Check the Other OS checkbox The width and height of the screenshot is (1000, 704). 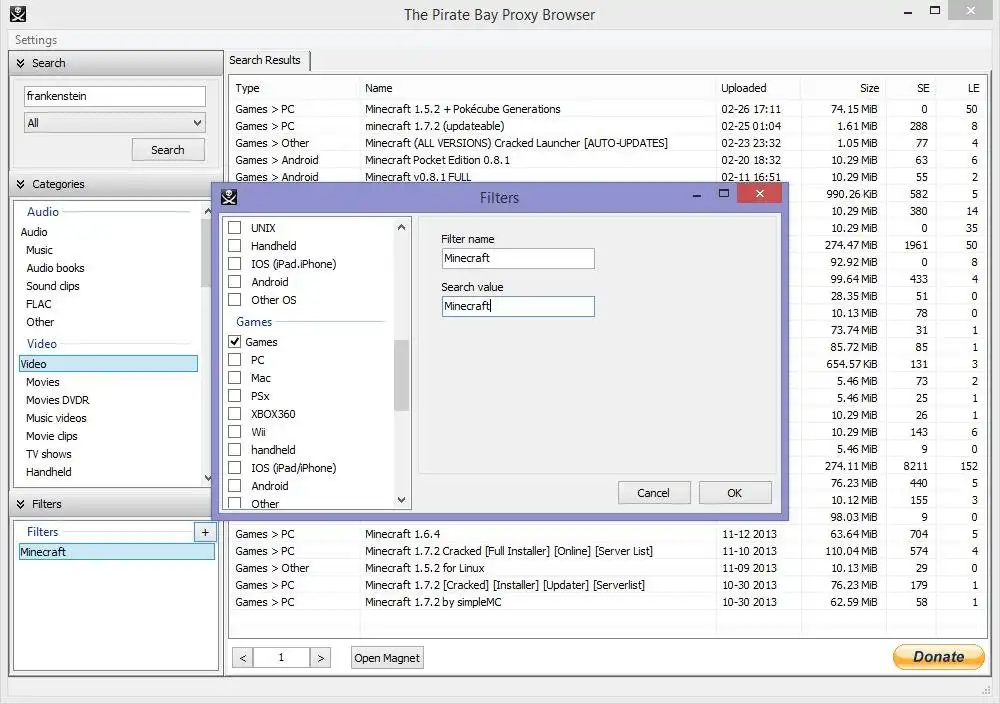pyautogui.click(x=235, y=300)
